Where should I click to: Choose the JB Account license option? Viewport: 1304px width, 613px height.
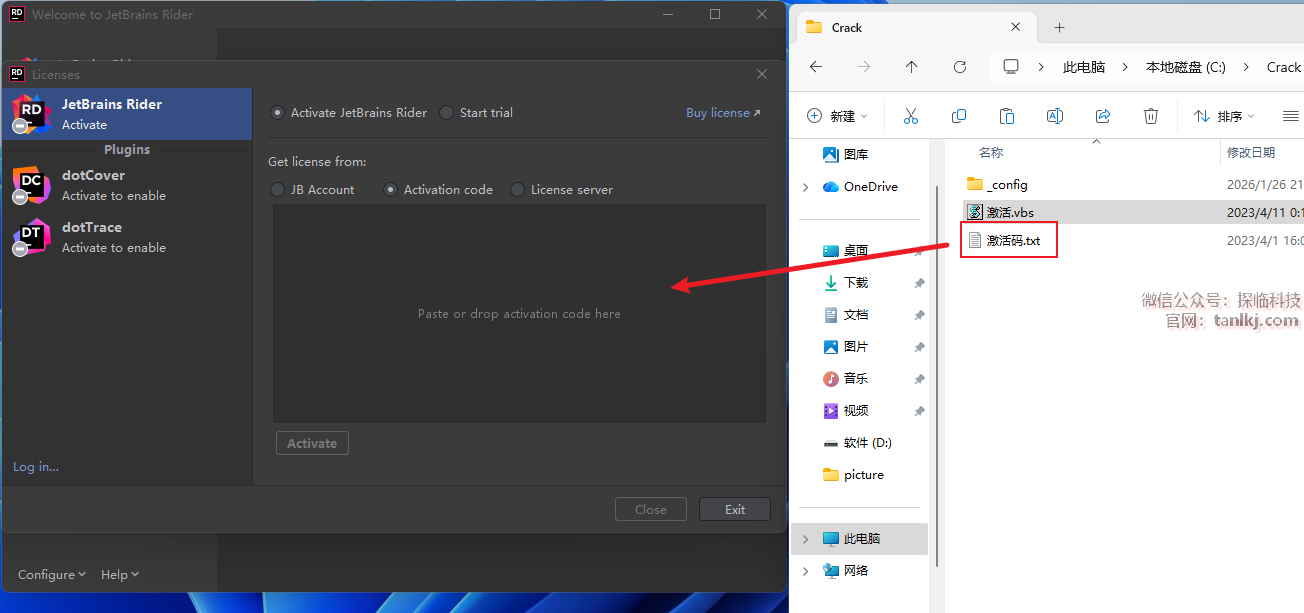coord(278,190)
